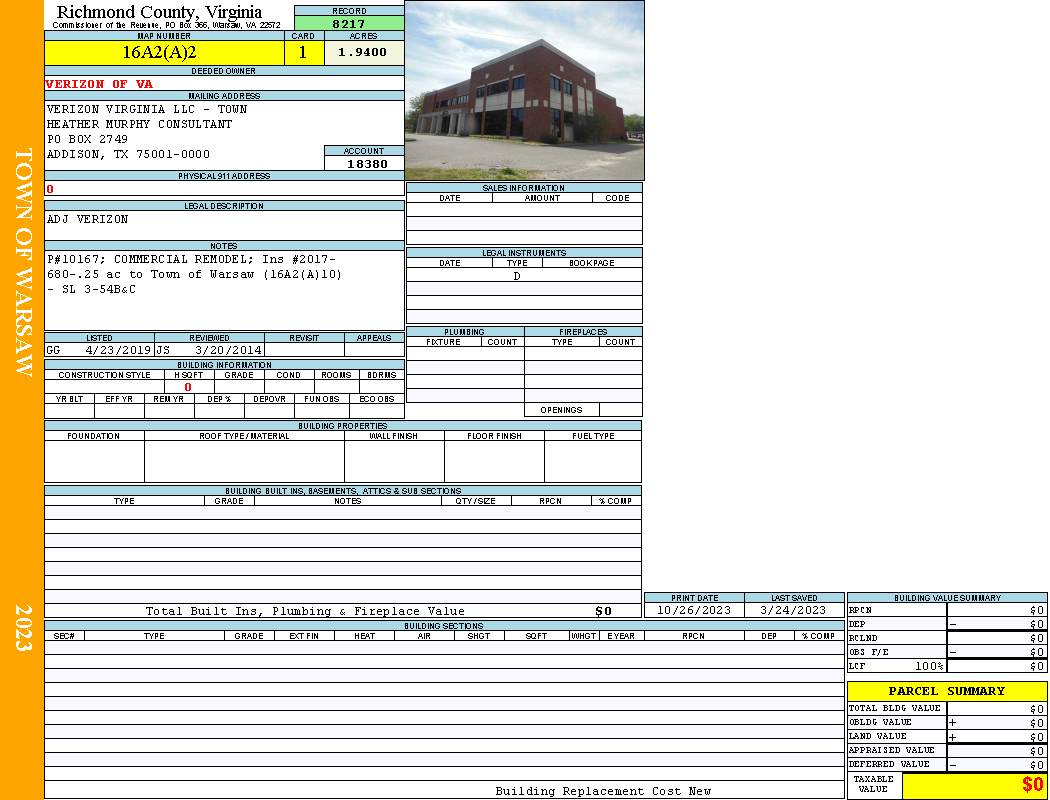Select the Richmond County, Virginia title
The height and width of the screenshot is (800, 1050).
pos(159,11)
